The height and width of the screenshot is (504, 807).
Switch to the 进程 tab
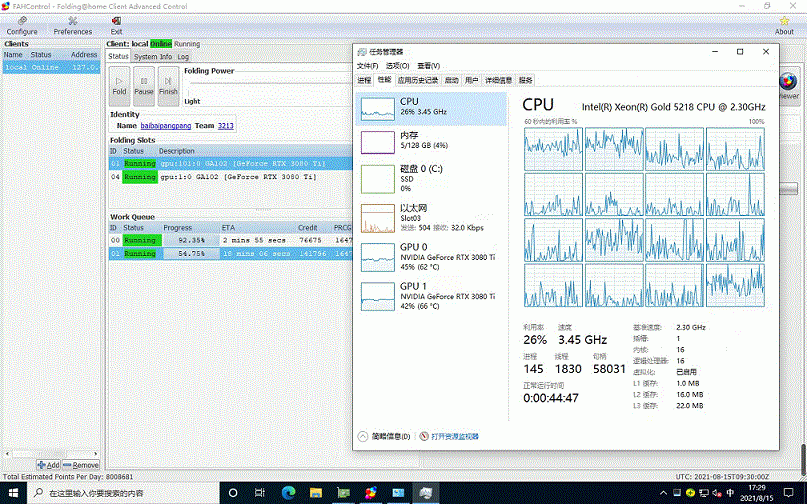click(x=364, y=80)
